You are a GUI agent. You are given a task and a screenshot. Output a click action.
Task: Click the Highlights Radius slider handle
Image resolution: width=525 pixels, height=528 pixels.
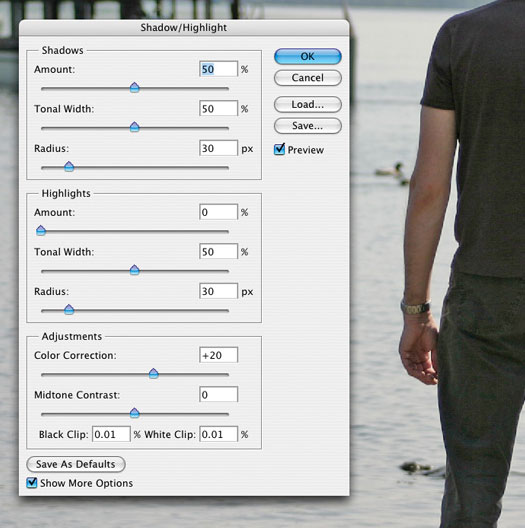coord(69,309)
